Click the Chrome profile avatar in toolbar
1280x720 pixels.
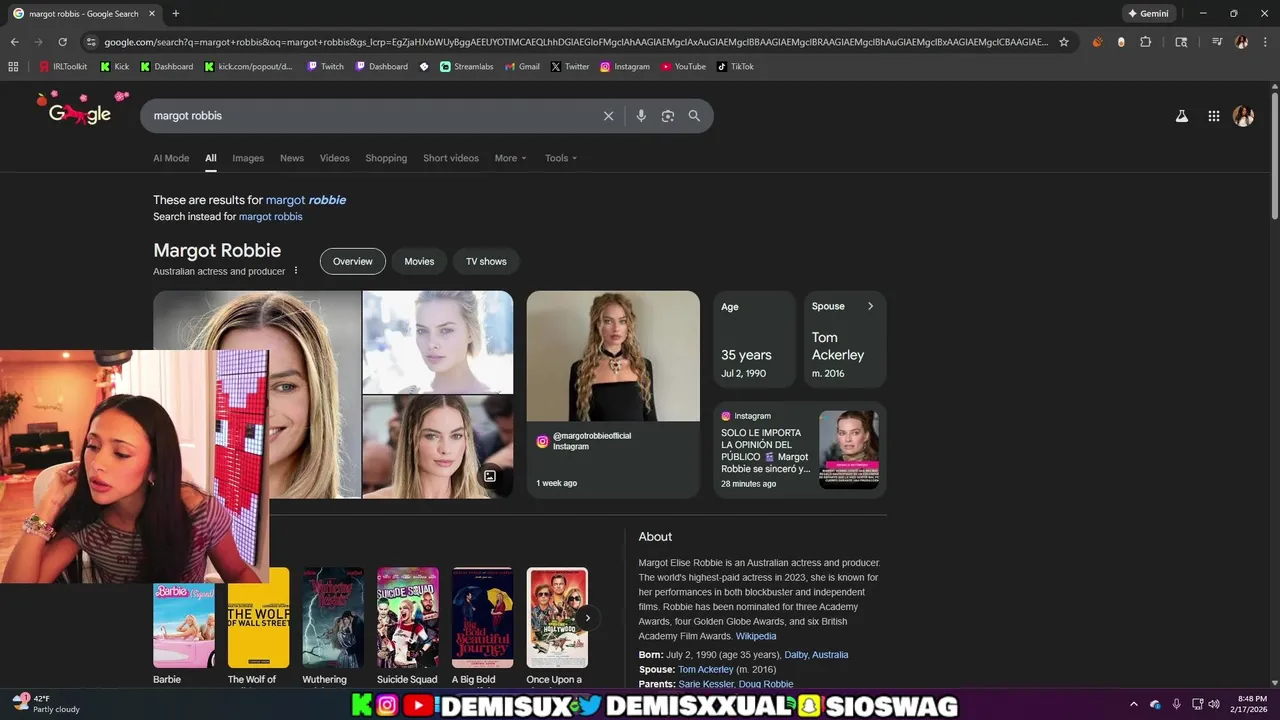pyautogui.click(x=1241, y=42)
